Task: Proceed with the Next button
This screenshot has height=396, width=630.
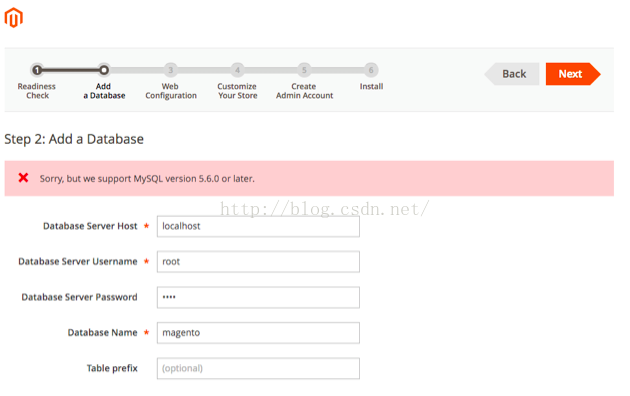Action: tap(573, 74)
